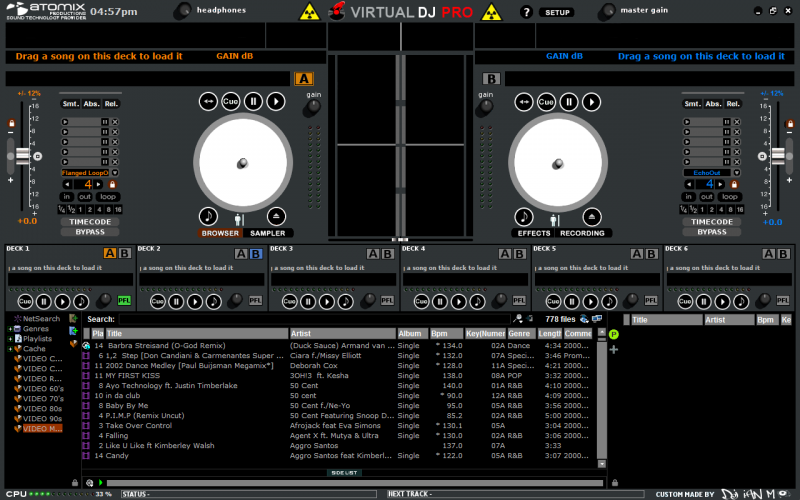Toggle the right deck pitch lock icon
Image resolution: width=800 pixels, height=500 pixels.
coord(790,123)
